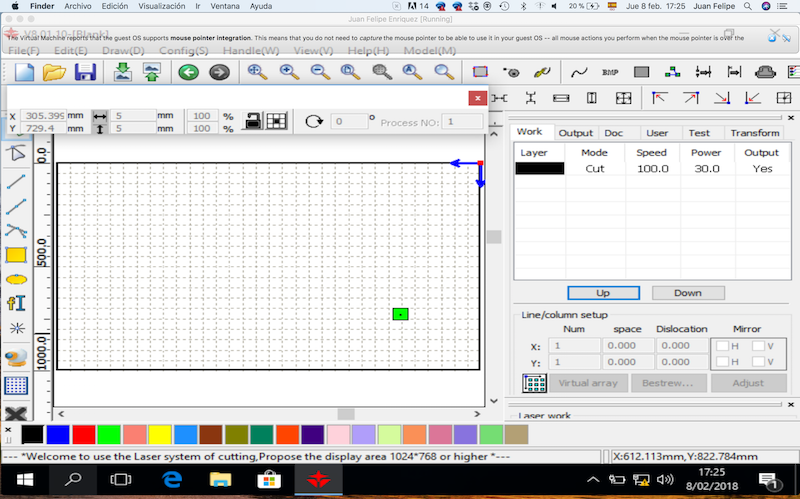Screen dimensions: 800x499
Task: Click the Down button
Action: (688, 293)
